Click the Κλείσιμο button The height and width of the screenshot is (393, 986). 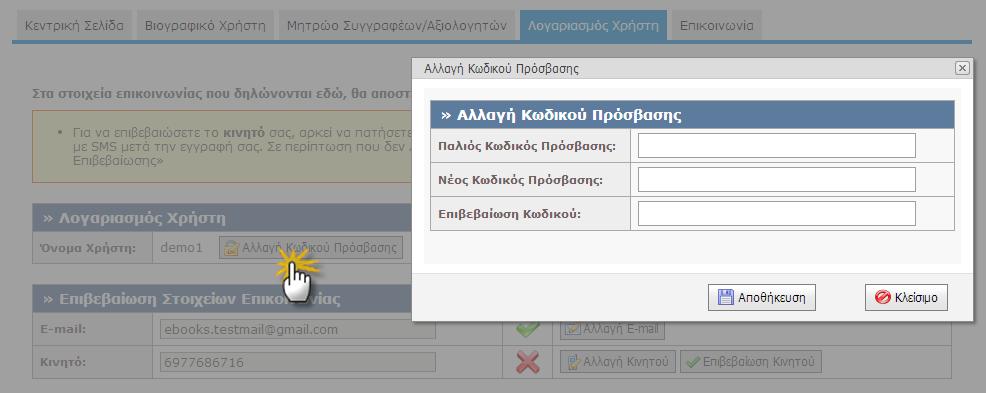pyautogui.click(x=906, y=297)
